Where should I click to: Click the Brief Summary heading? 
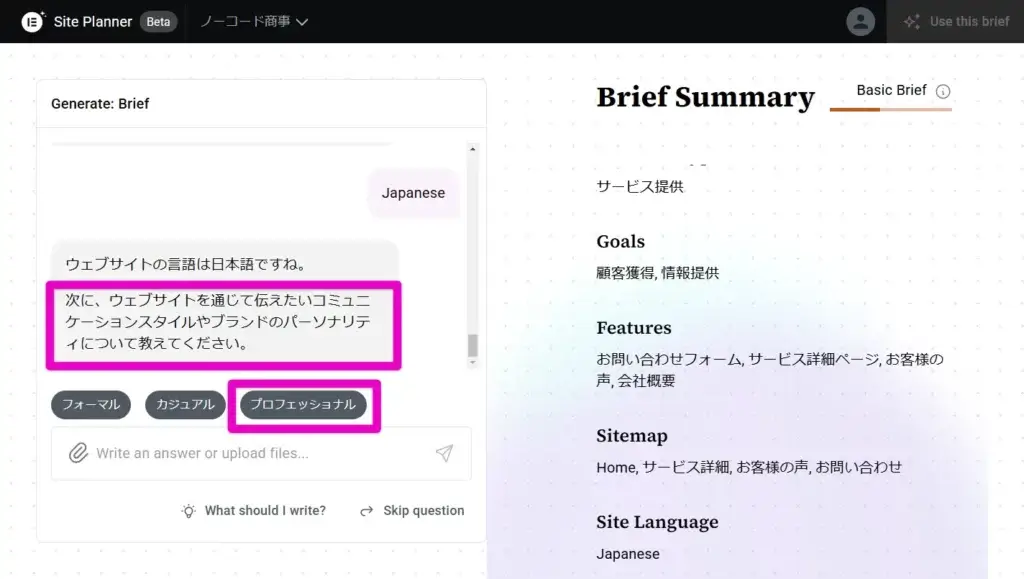click(x=705, y=97)
